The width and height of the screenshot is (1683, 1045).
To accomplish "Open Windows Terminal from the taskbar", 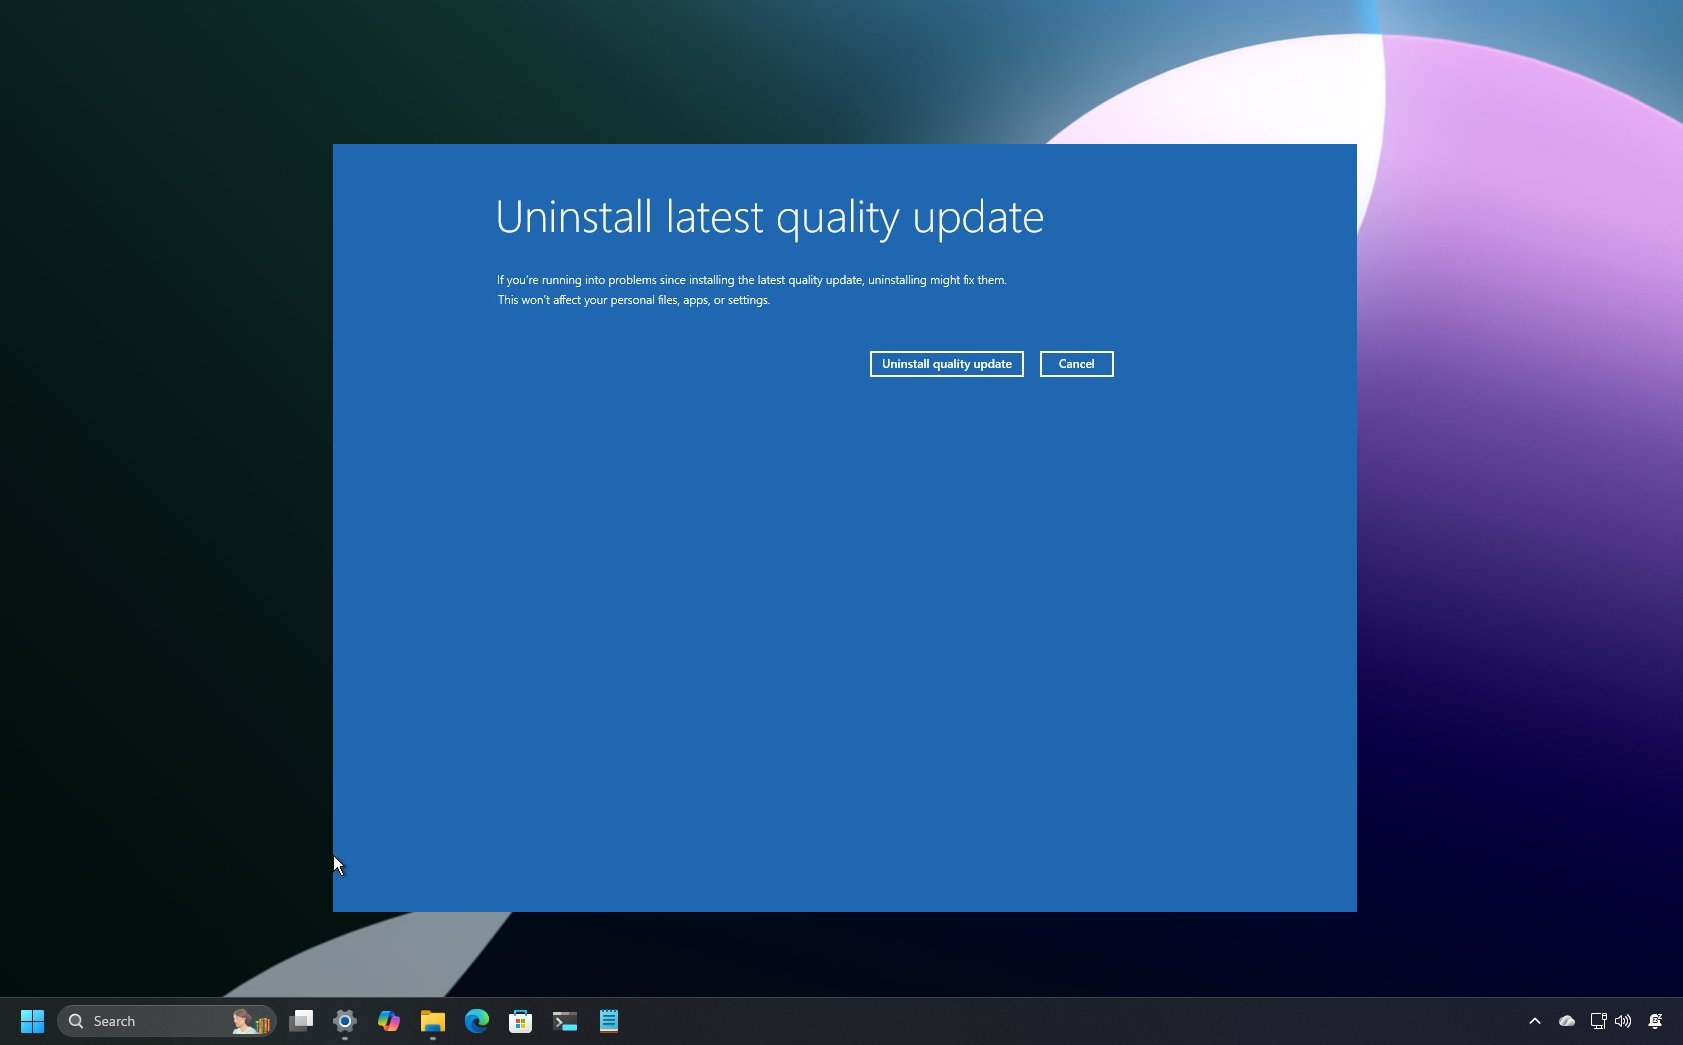I will tap(565, 1021).
